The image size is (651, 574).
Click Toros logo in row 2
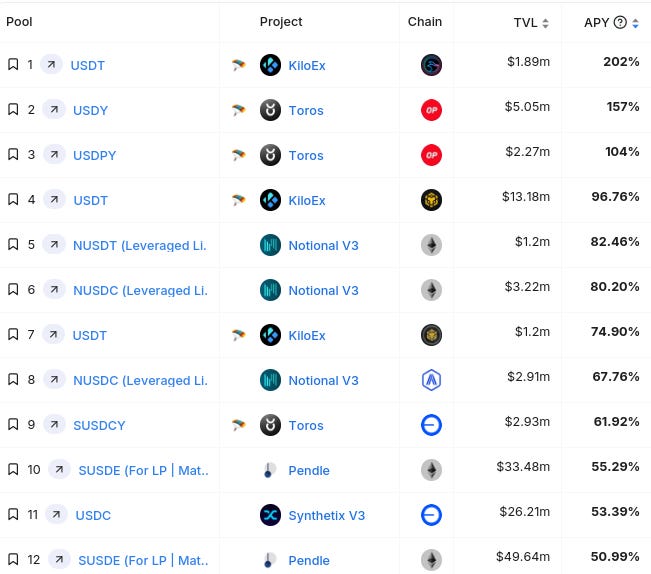click(x=270, y=110)
